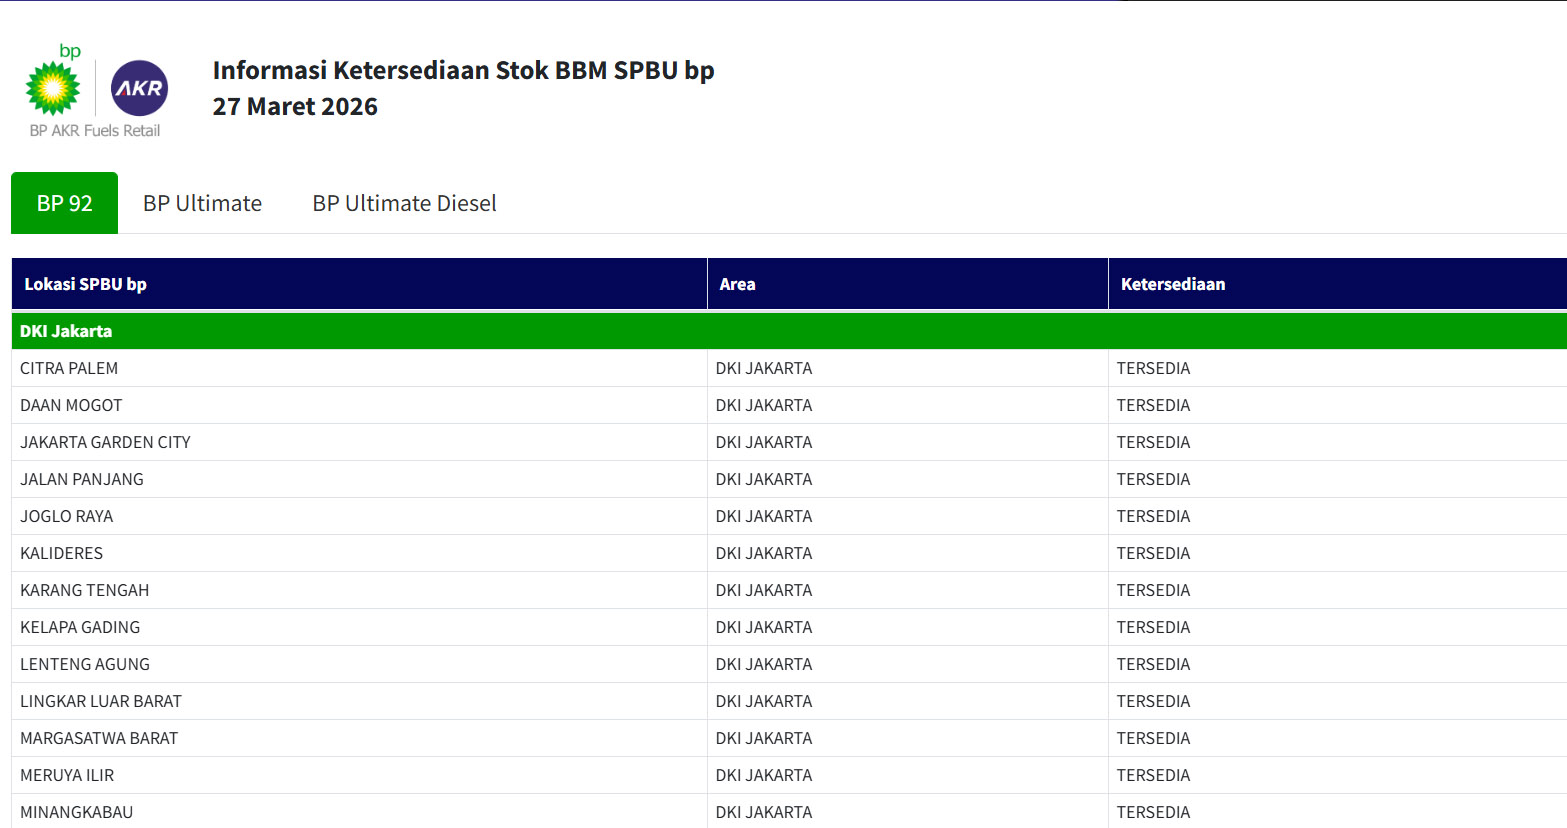Open the BP Ultimate Diesel tab

[x=404, y=204]
